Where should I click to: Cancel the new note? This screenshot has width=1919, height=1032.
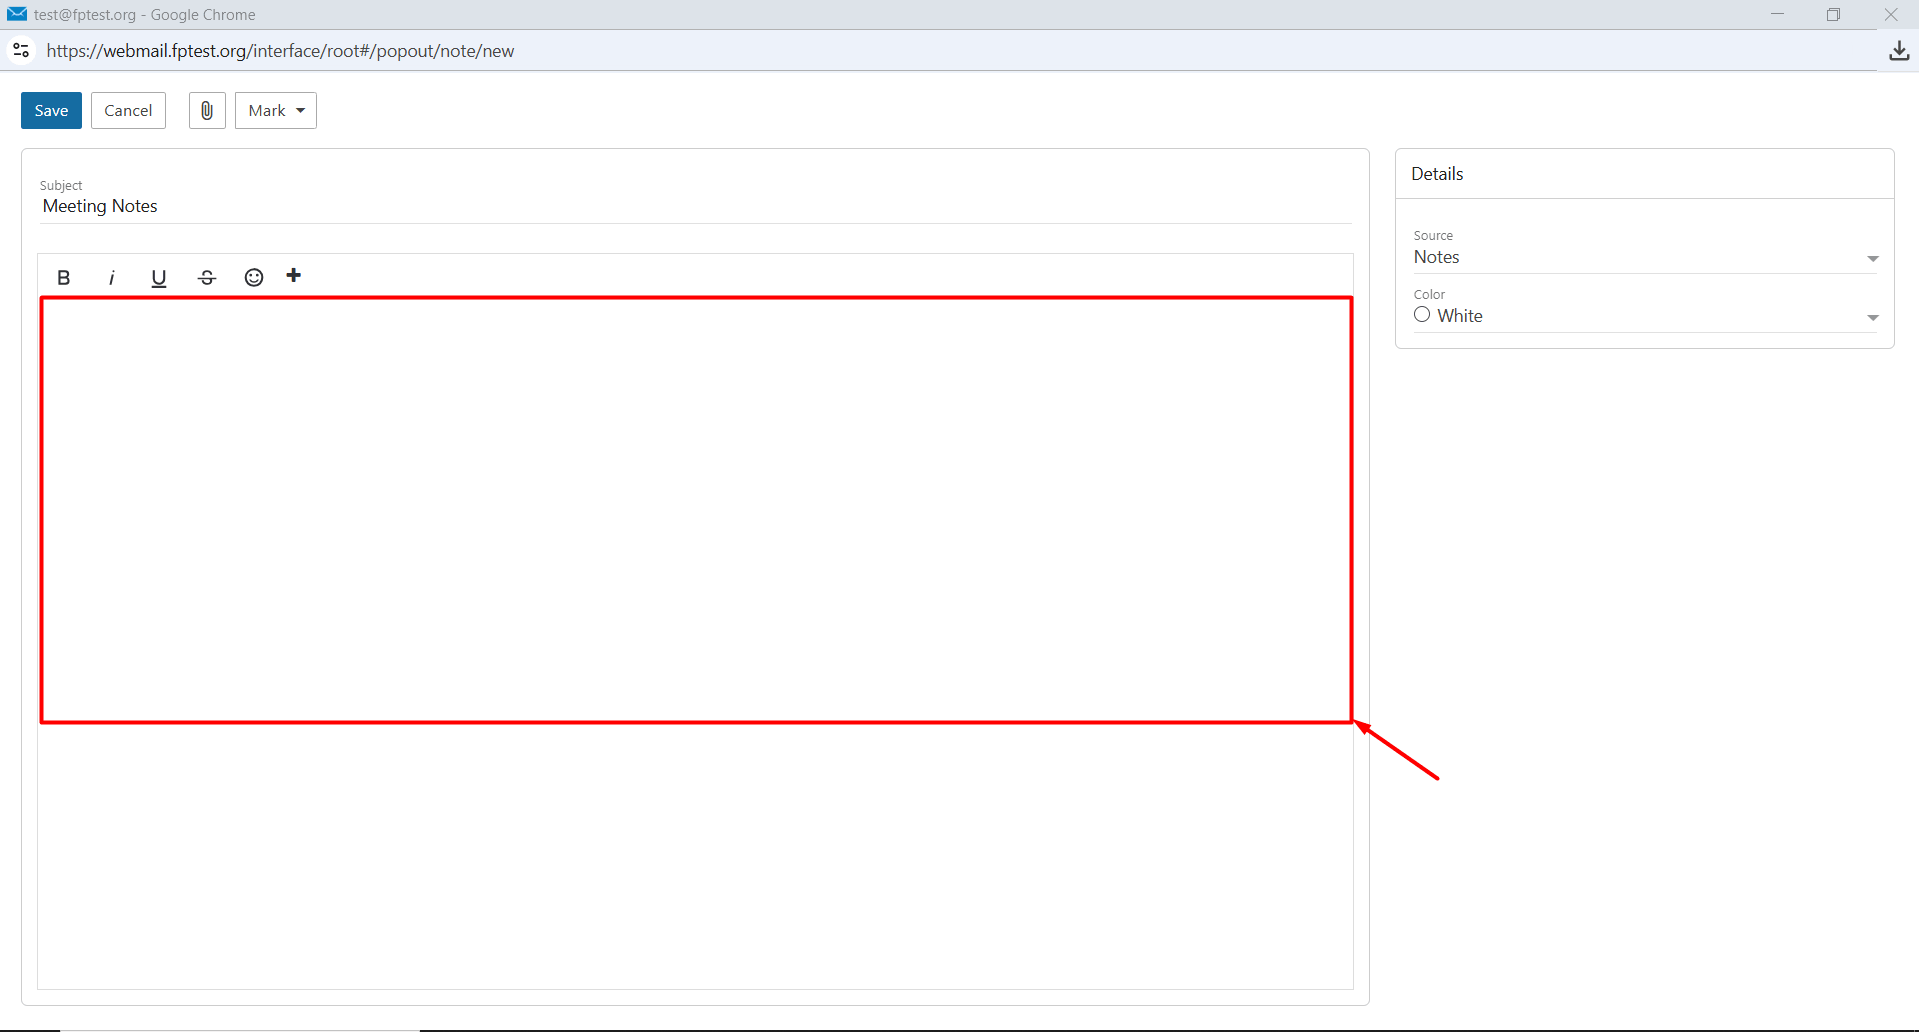[x=128, y=110]
